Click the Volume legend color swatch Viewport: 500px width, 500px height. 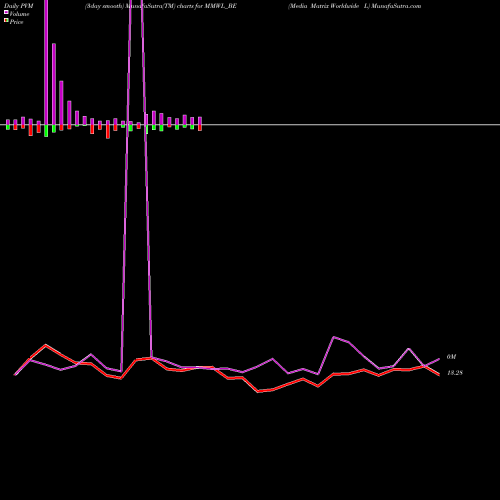(6, 12)
